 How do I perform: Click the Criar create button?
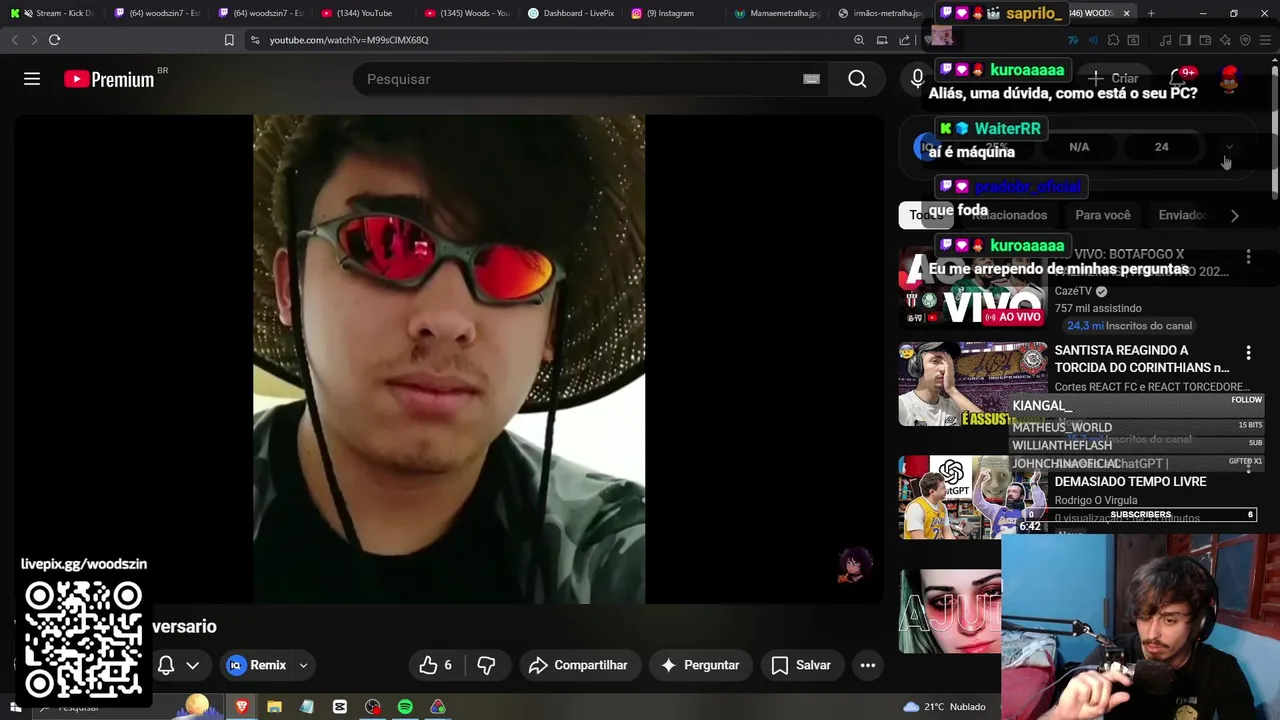(1112, 78)
